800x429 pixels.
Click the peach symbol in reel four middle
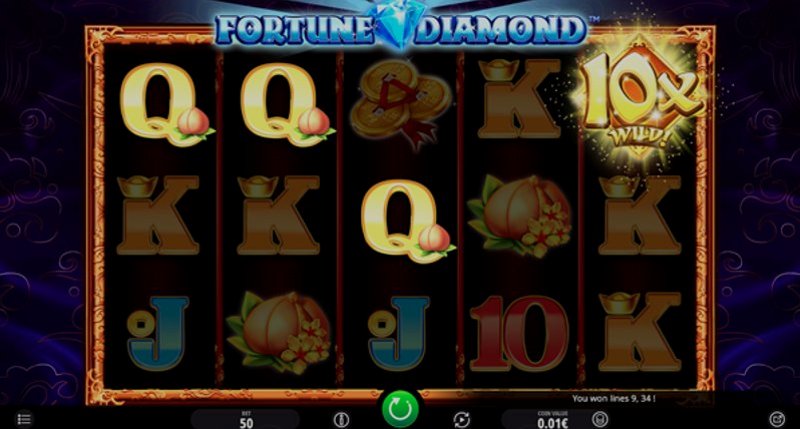(519, 216)
